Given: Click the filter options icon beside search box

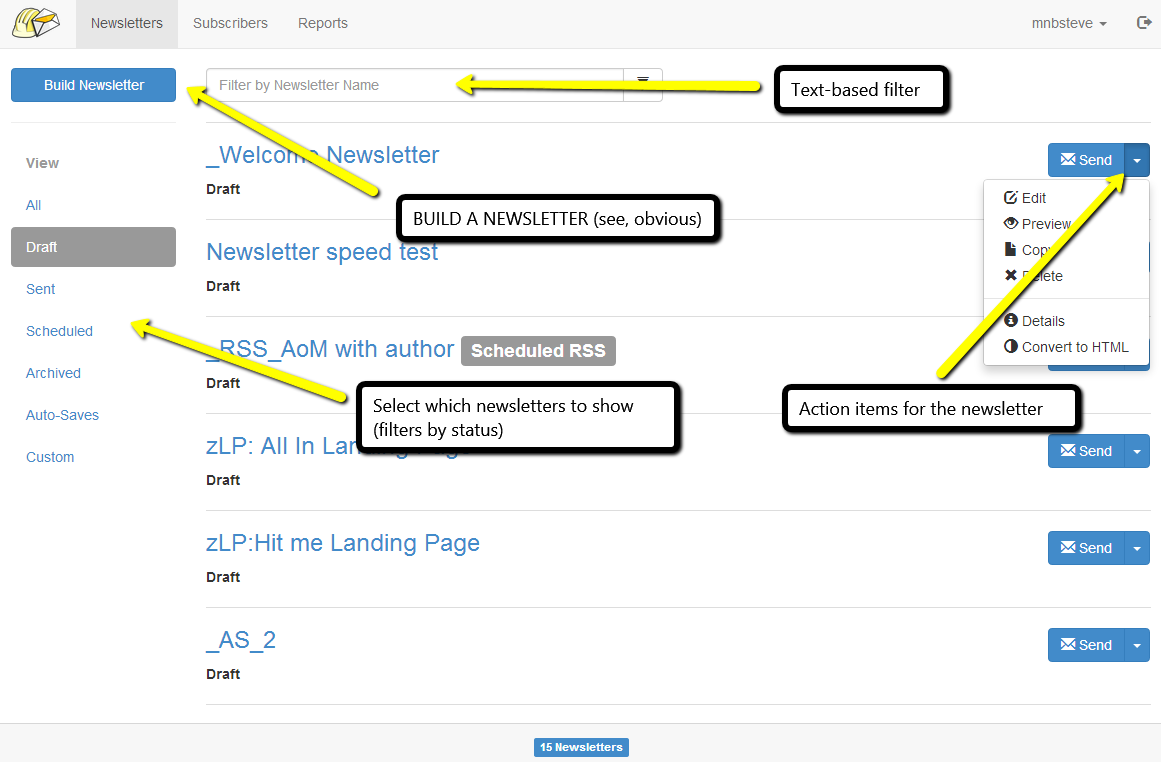Looking at the screenshot, I should point(643,85).
